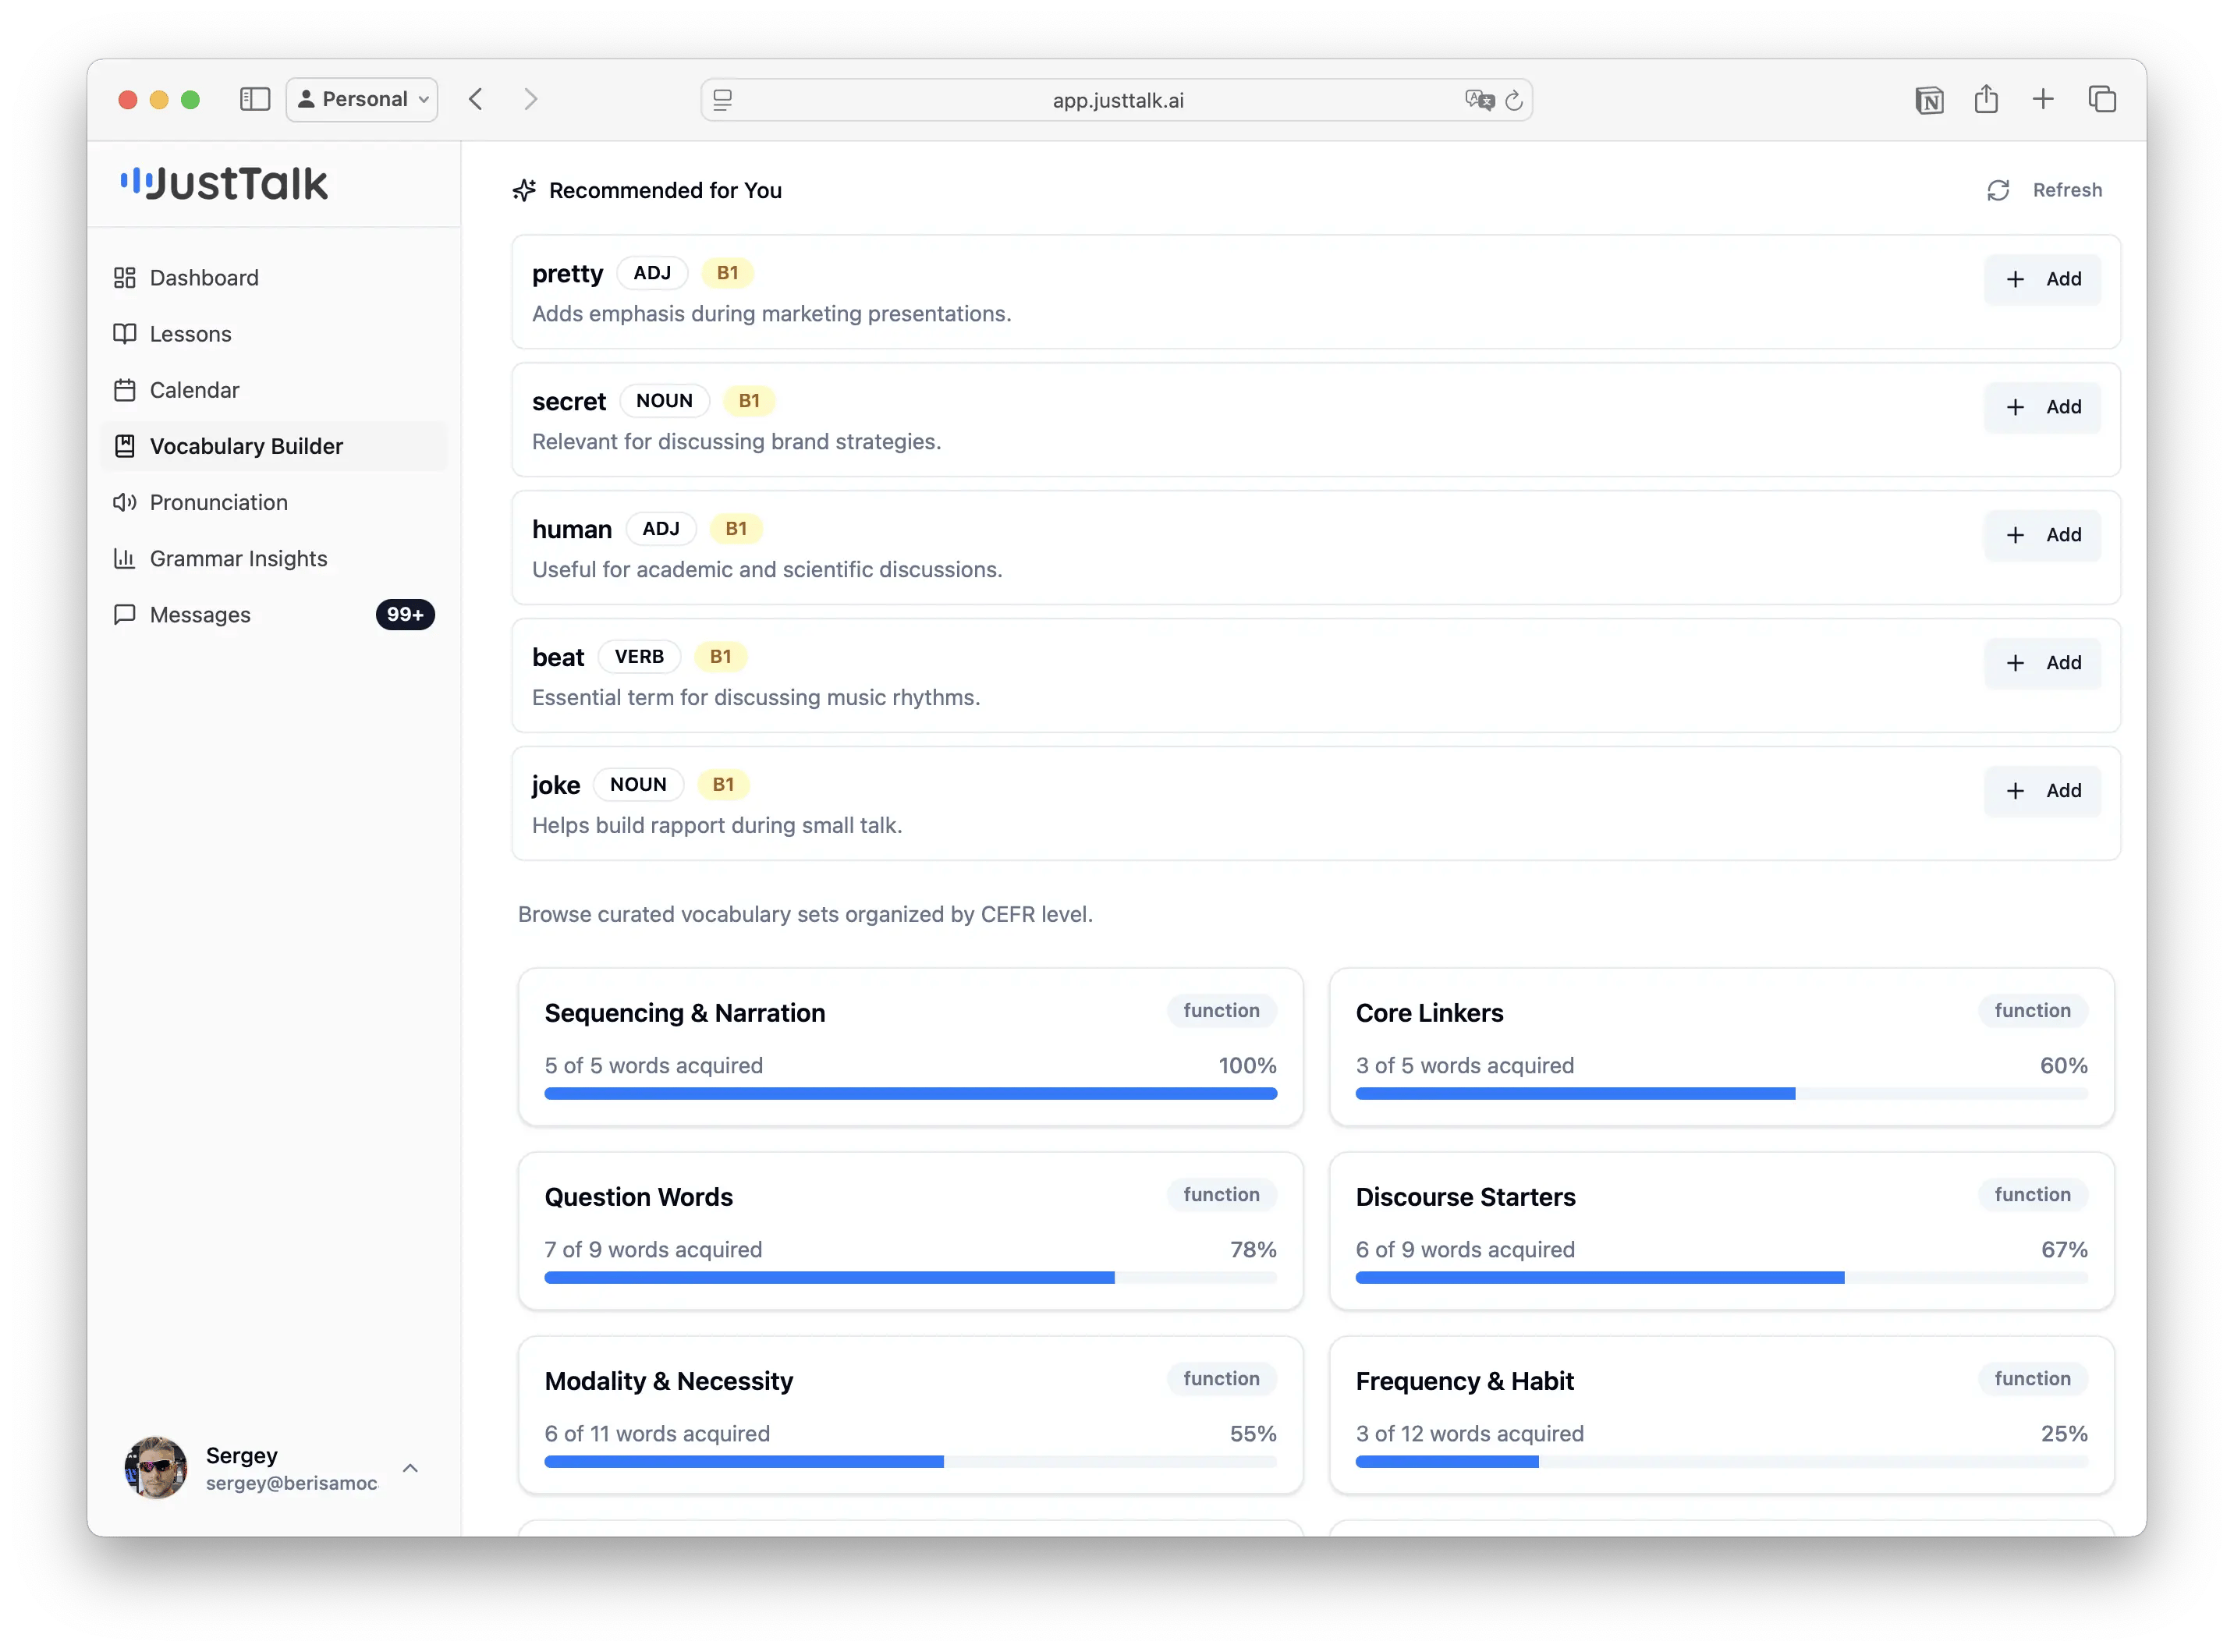The image size is (2234, 1652).
Task: Click the 78% value on Question Words
Action: 1253,1249
